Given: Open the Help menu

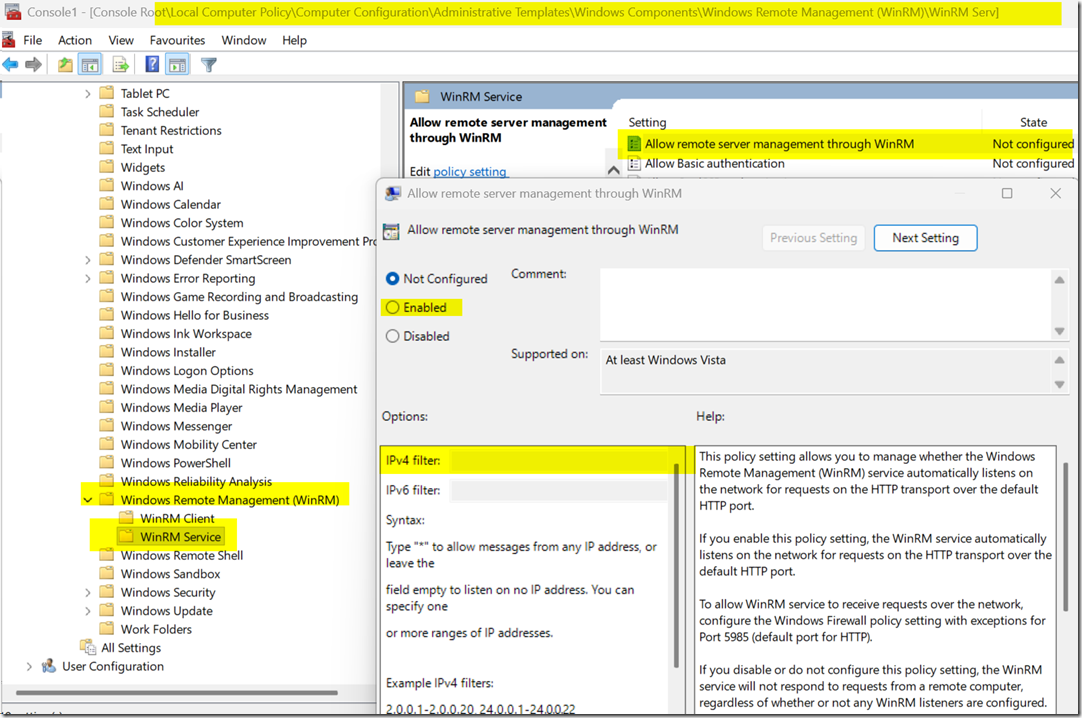Looking at the screenshot, I should pos(294,40).
